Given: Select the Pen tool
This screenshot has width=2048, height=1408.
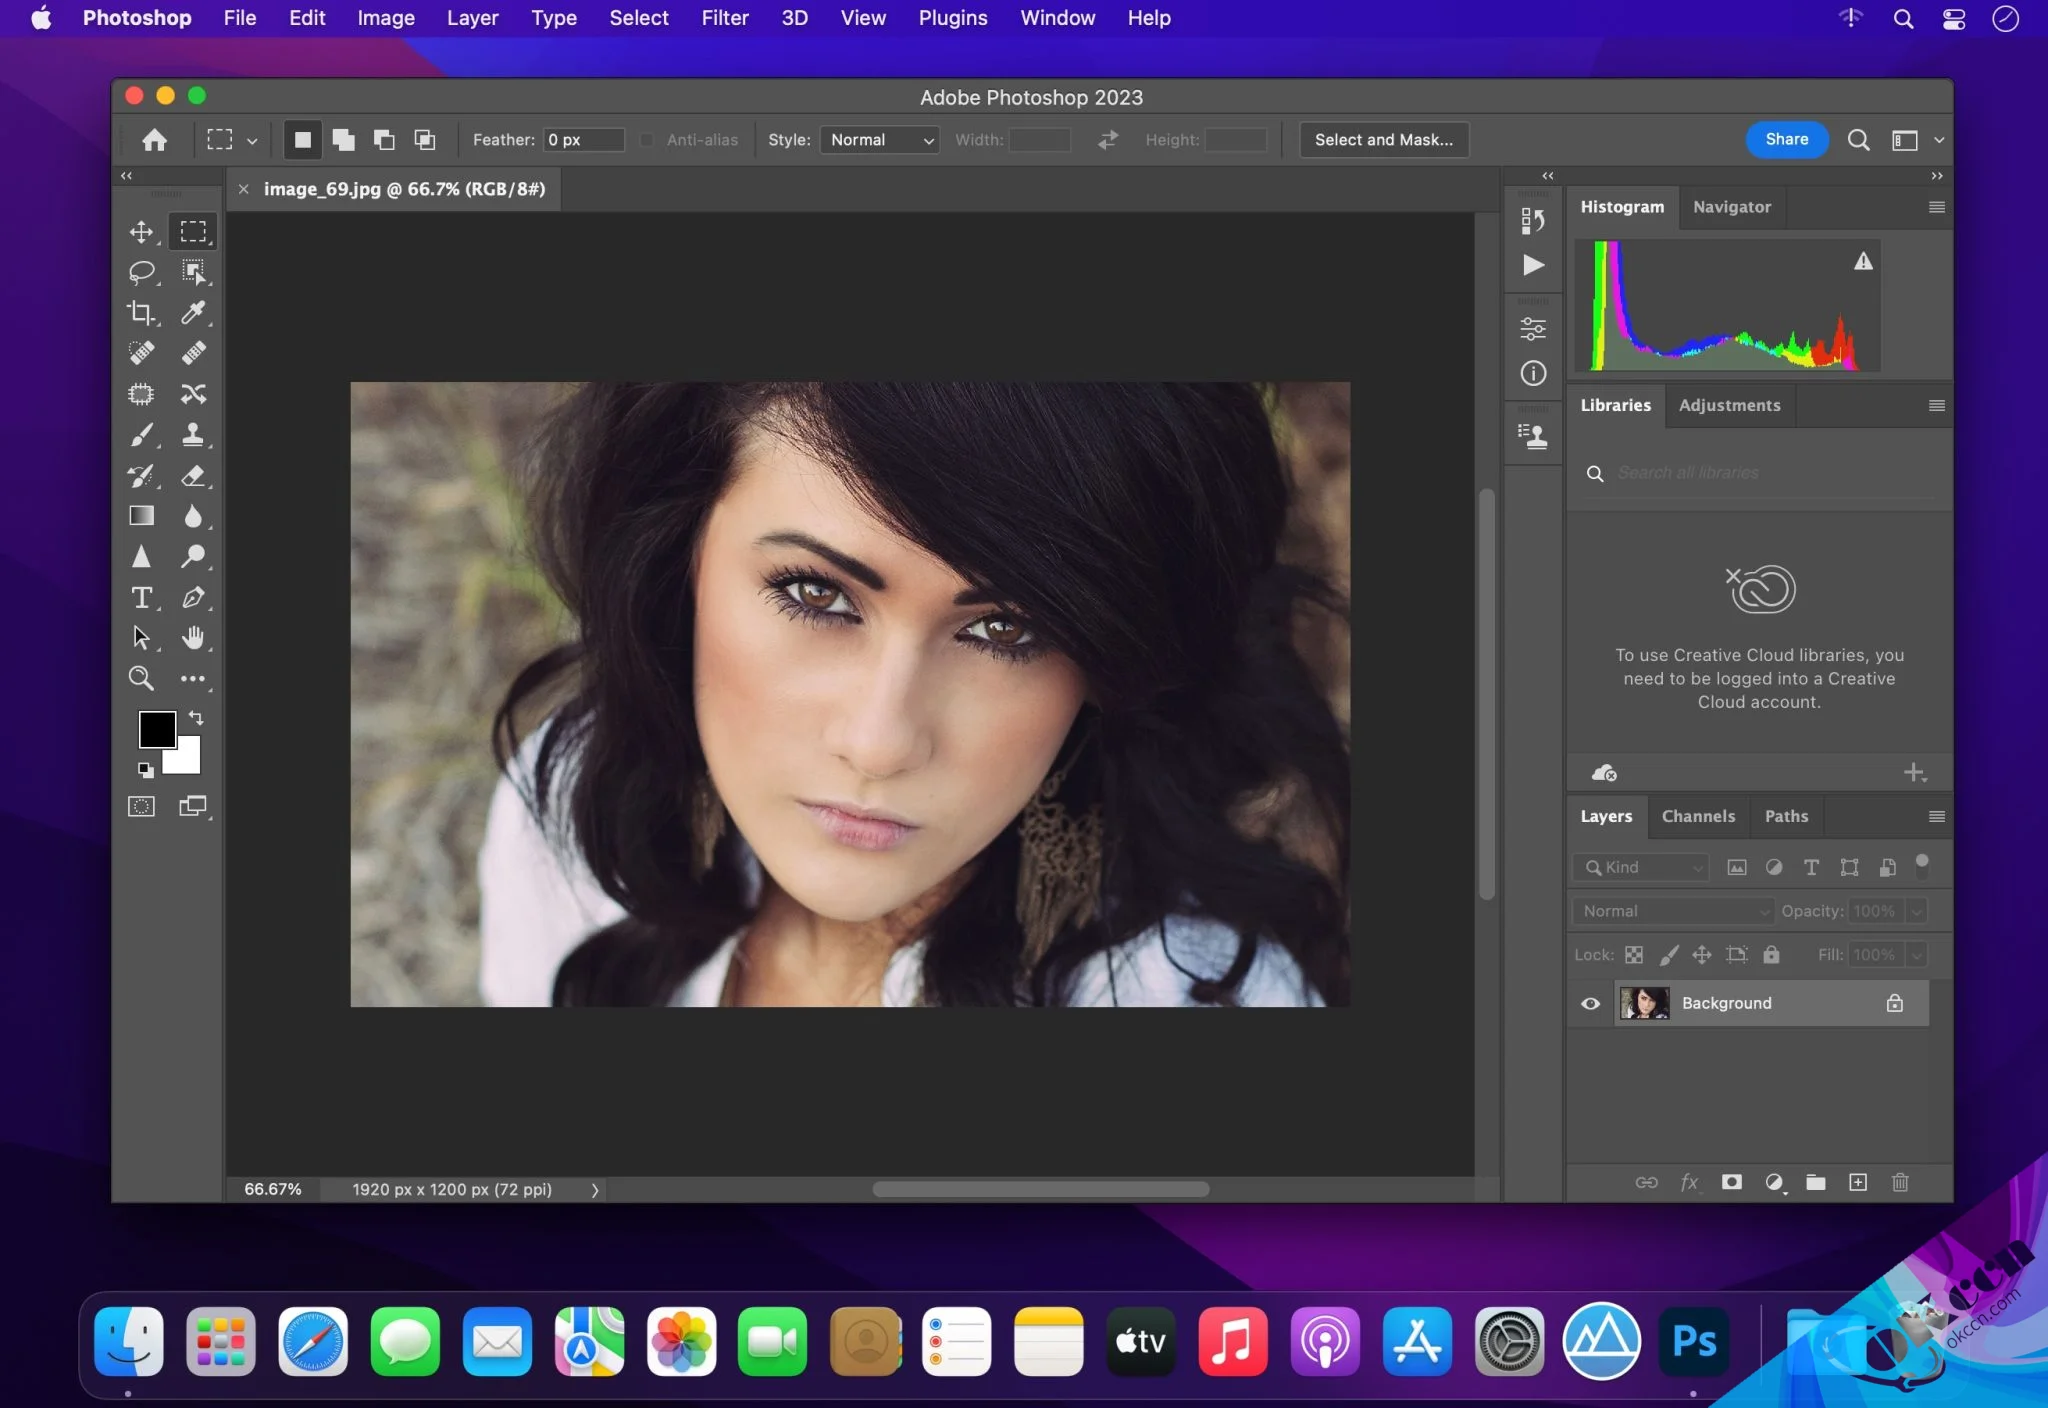Looking at the screenshot, I should (x=193, y=598).
